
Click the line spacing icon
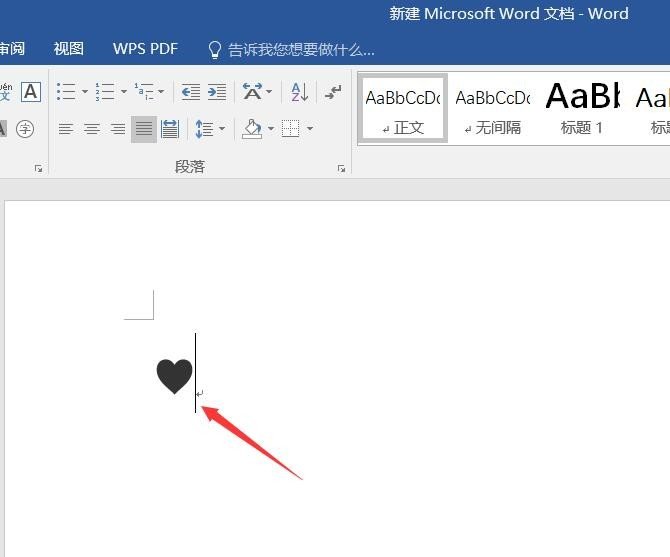(204, 129)
